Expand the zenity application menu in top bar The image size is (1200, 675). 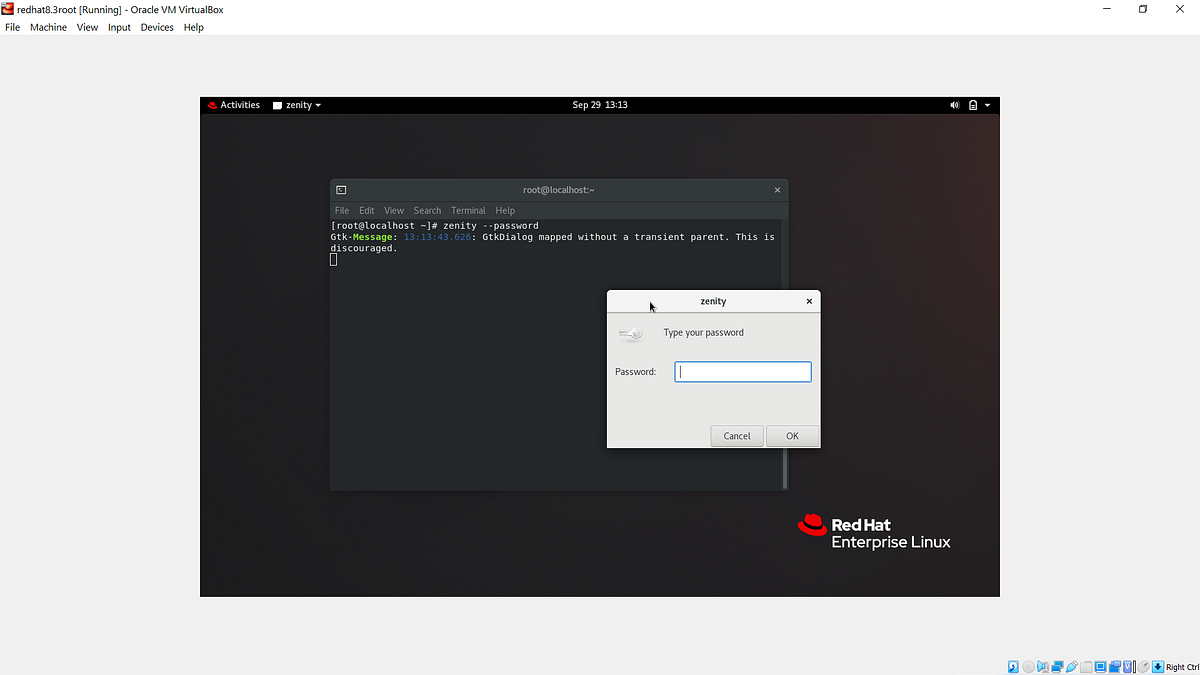click(x=296, y=104)
